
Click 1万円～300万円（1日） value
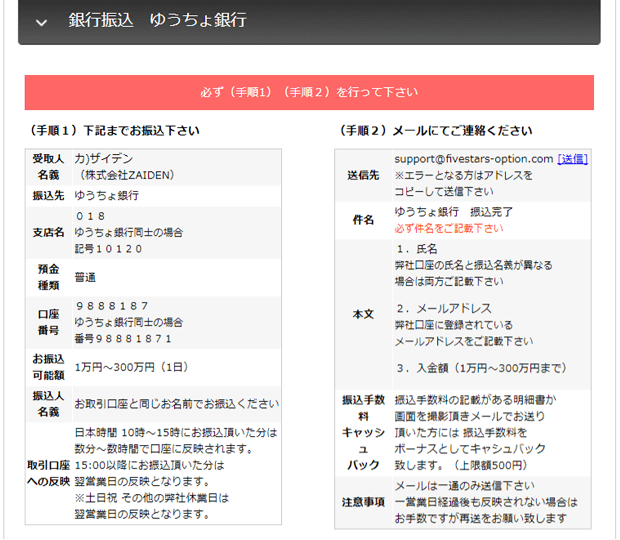(x=132, y=367)
